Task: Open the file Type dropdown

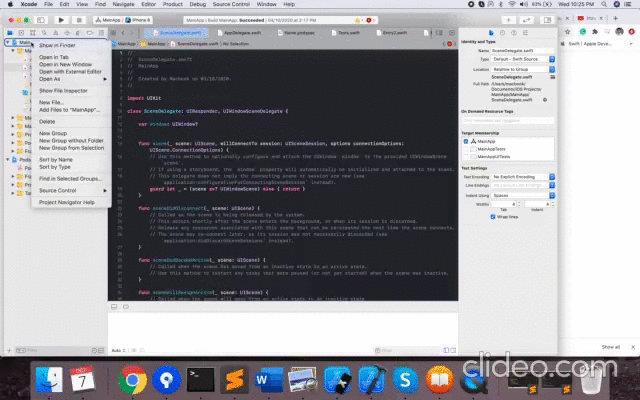Action: coord(523,59)
